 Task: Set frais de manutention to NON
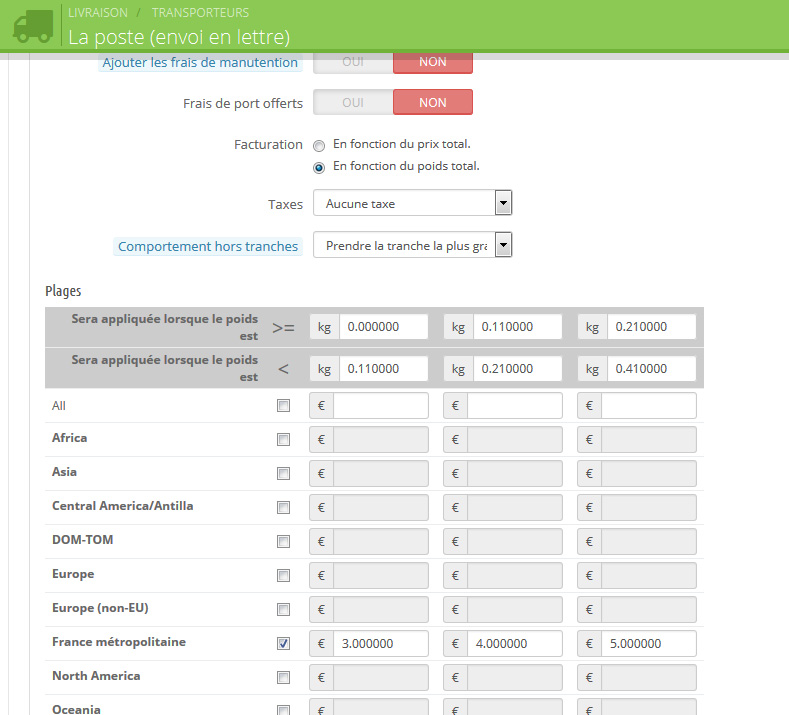pos(433,62)
